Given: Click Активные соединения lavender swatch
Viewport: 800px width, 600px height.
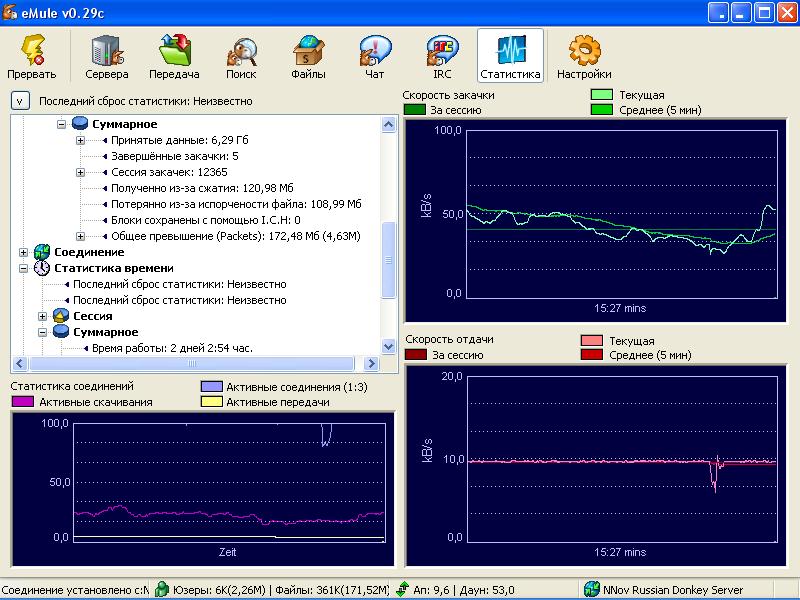Looking at the screenshot, I should pyautogui.click(x=212, y=387).
